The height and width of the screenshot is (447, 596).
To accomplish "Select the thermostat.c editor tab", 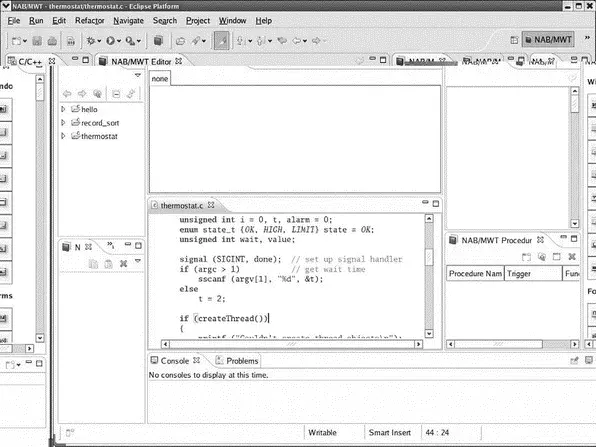I will tap(182, 206).
